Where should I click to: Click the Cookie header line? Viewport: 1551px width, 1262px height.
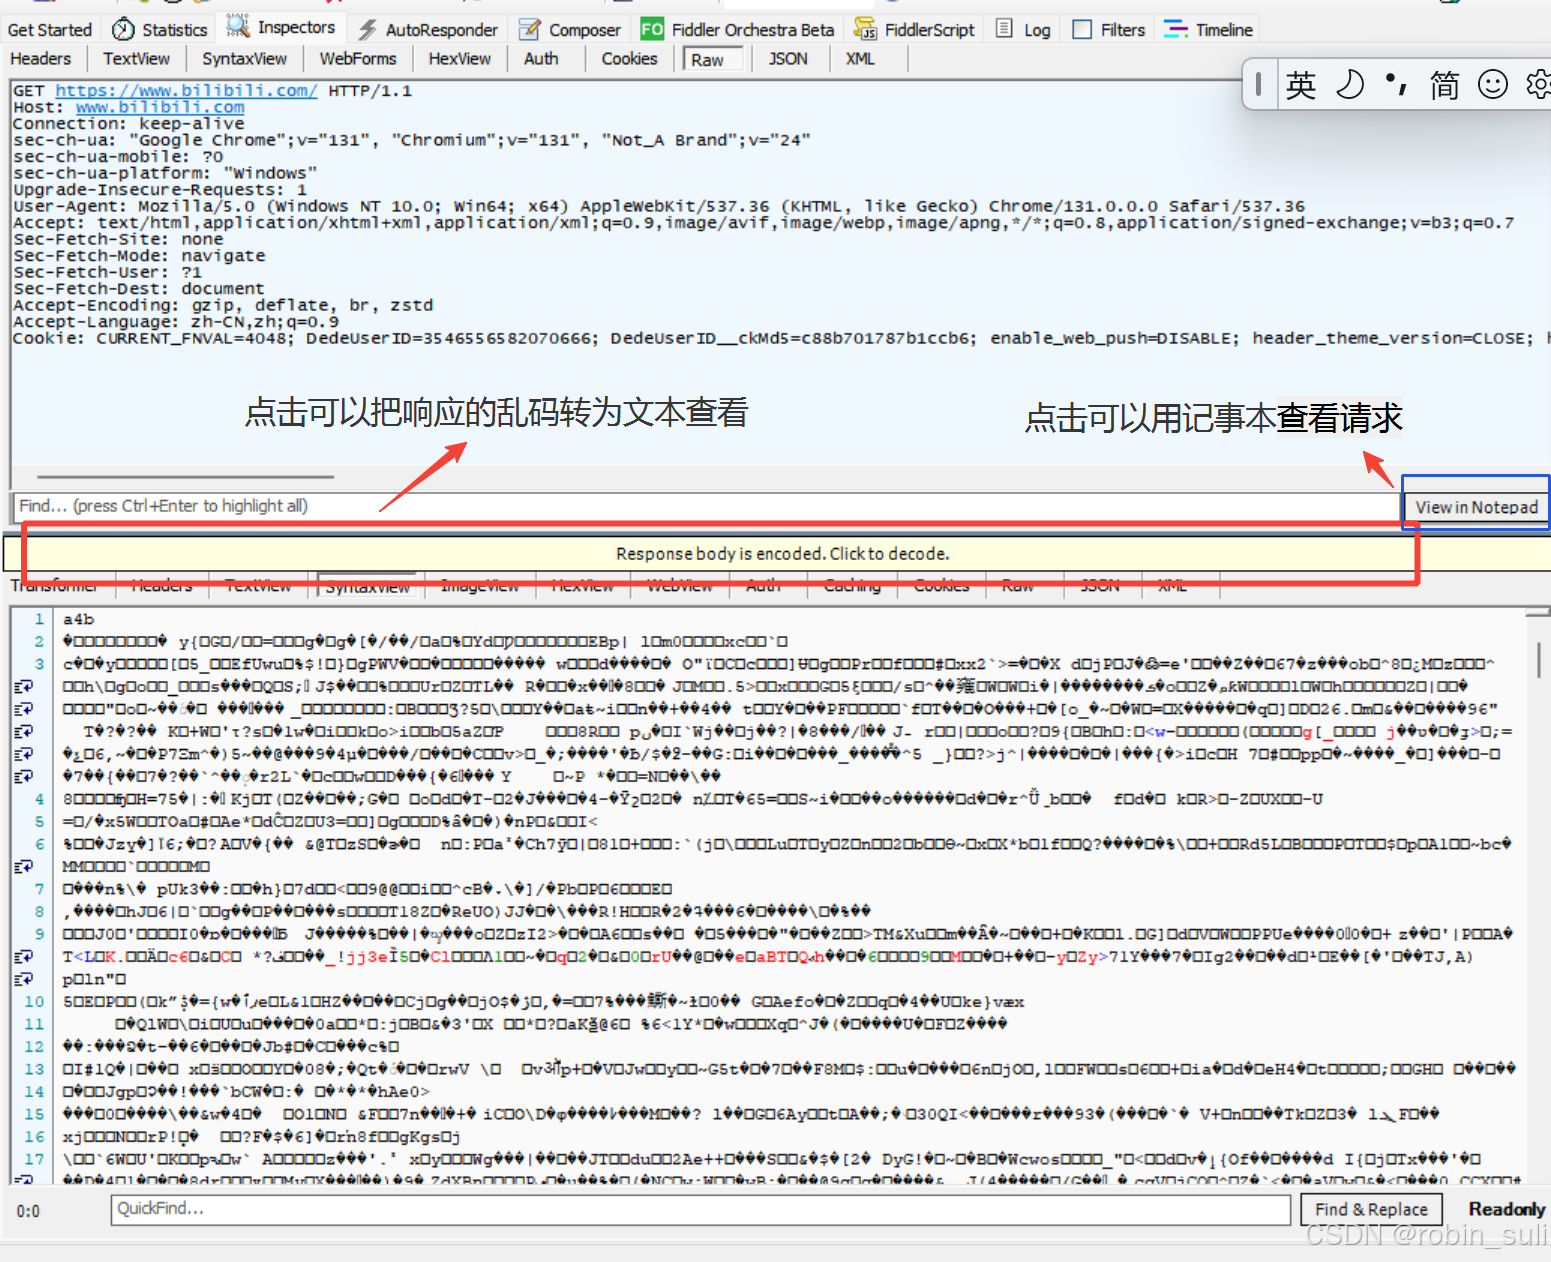[x=780, y=338]
